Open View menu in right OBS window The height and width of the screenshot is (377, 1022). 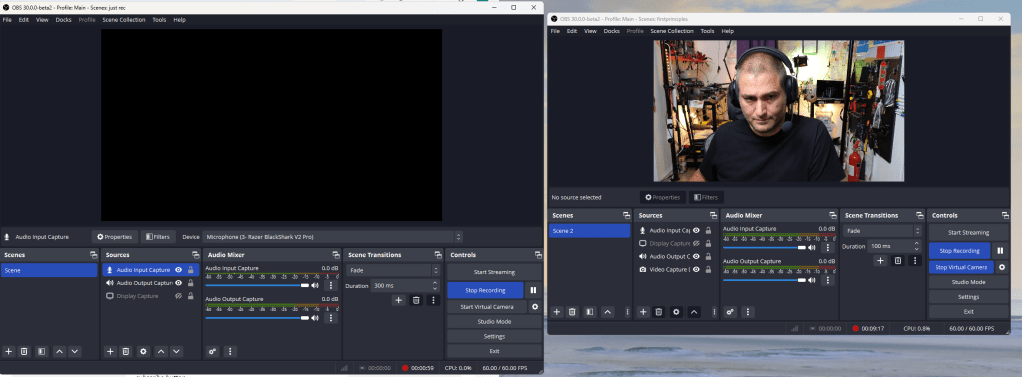coord(591,31)
